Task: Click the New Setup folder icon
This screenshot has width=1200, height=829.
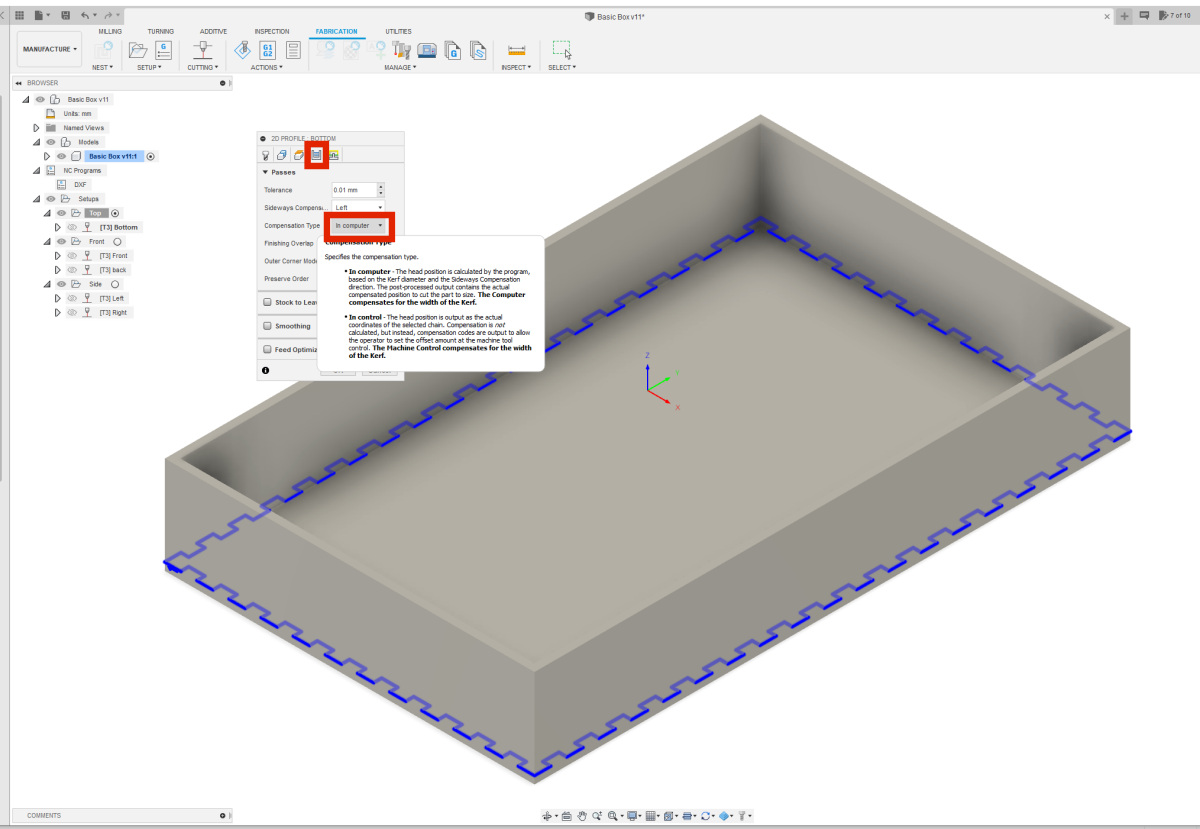Action: [139, 50]
